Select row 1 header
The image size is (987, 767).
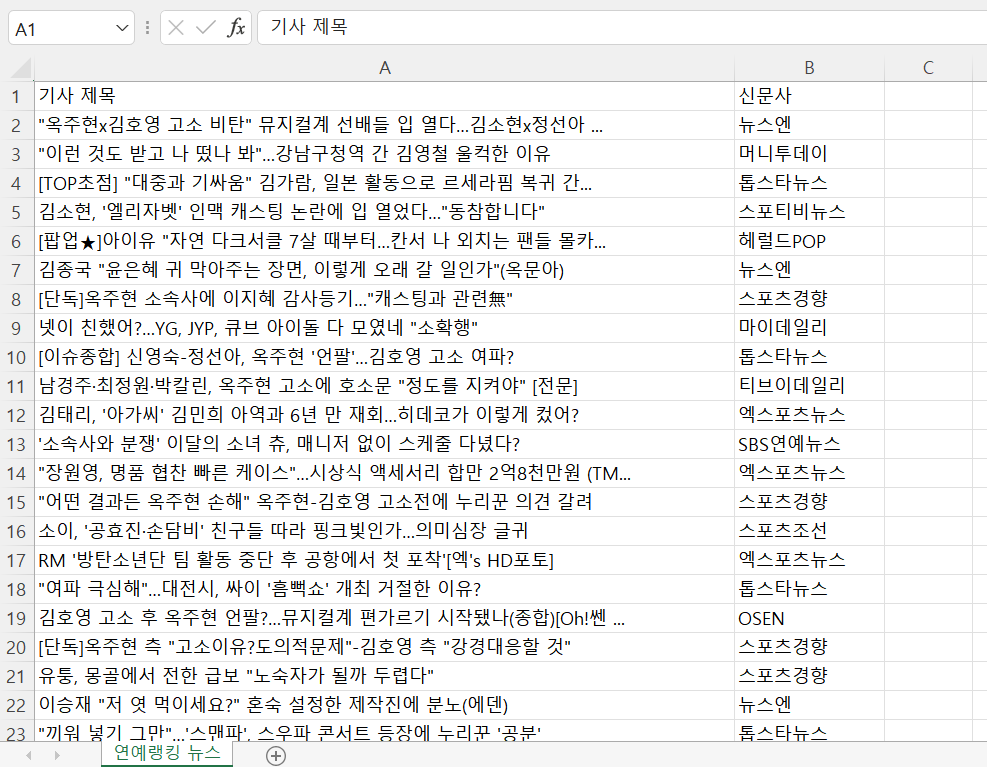point(16,96)
